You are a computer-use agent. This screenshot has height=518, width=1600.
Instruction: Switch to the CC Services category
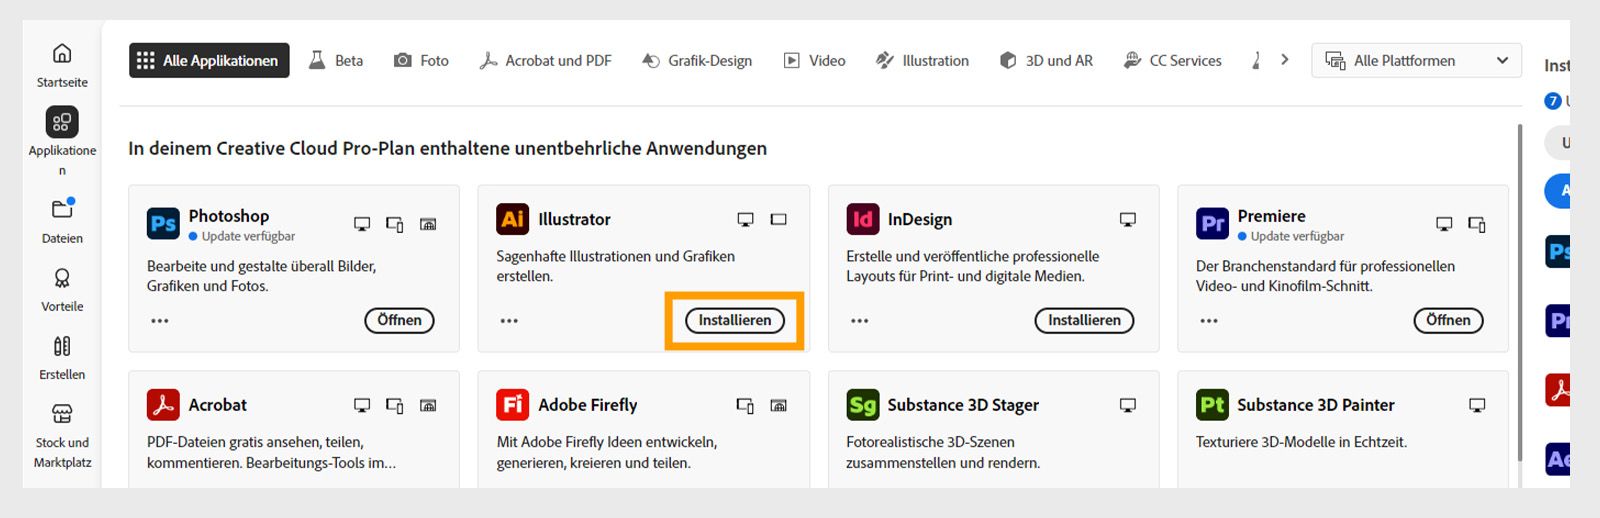coord(1173,60)
